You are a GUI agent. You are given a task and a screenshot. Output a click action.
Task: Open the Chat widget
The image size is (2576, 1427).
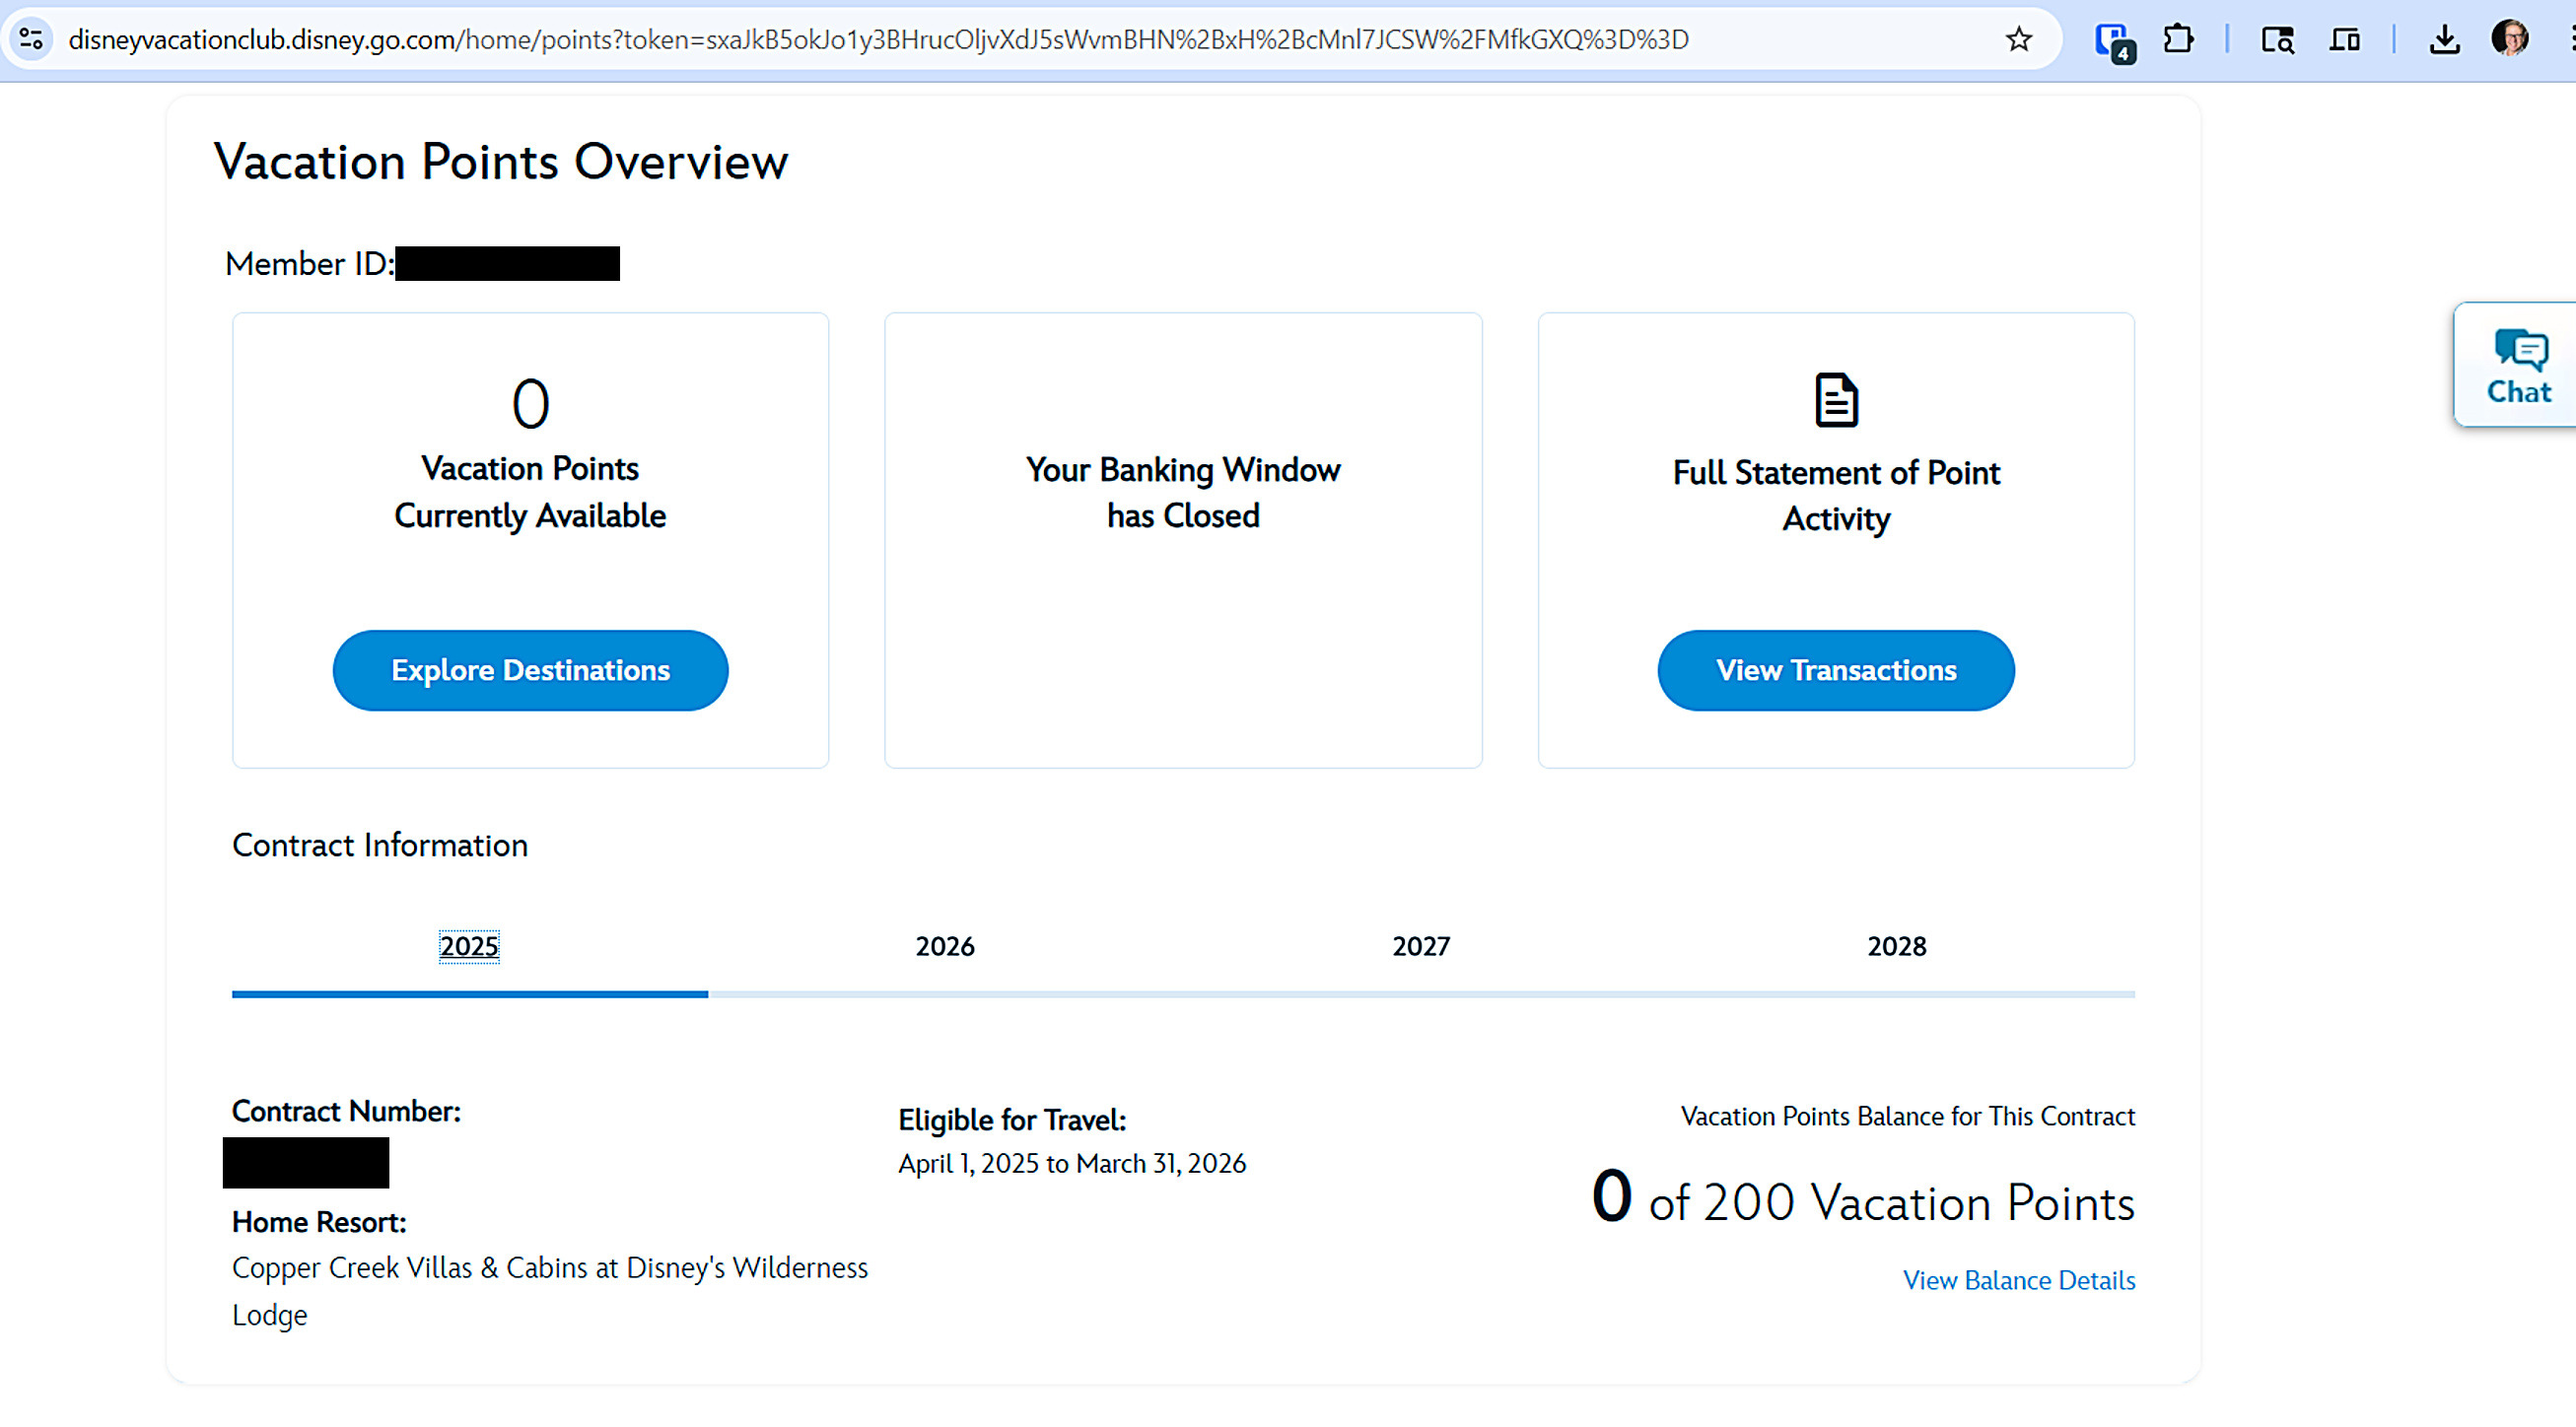pos(2518,365)
